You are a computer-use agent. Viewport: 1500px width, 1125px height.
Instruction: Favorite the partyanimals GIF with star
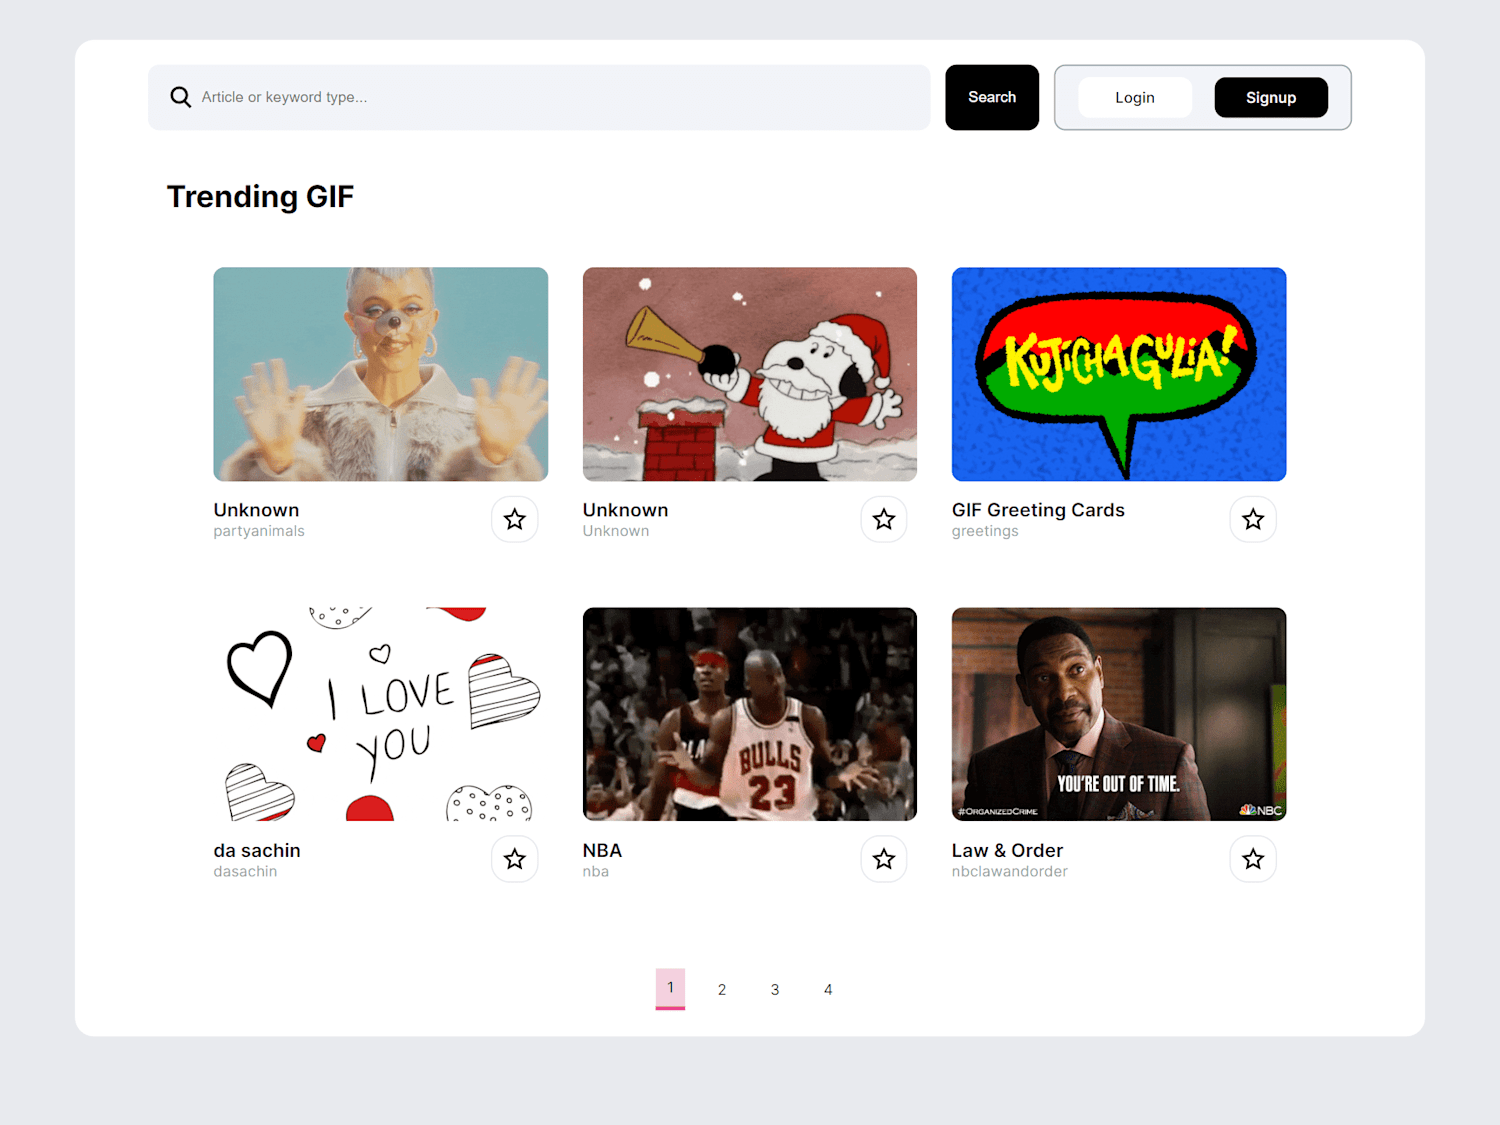[x=514, y=519]
